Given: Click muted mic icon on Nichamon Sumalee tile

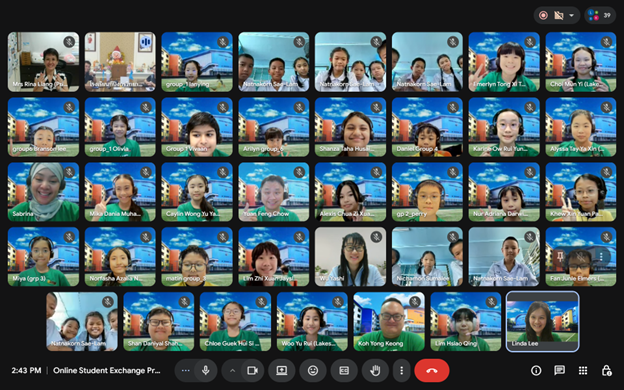Looking at the screenshot, I should click(453, 237).
